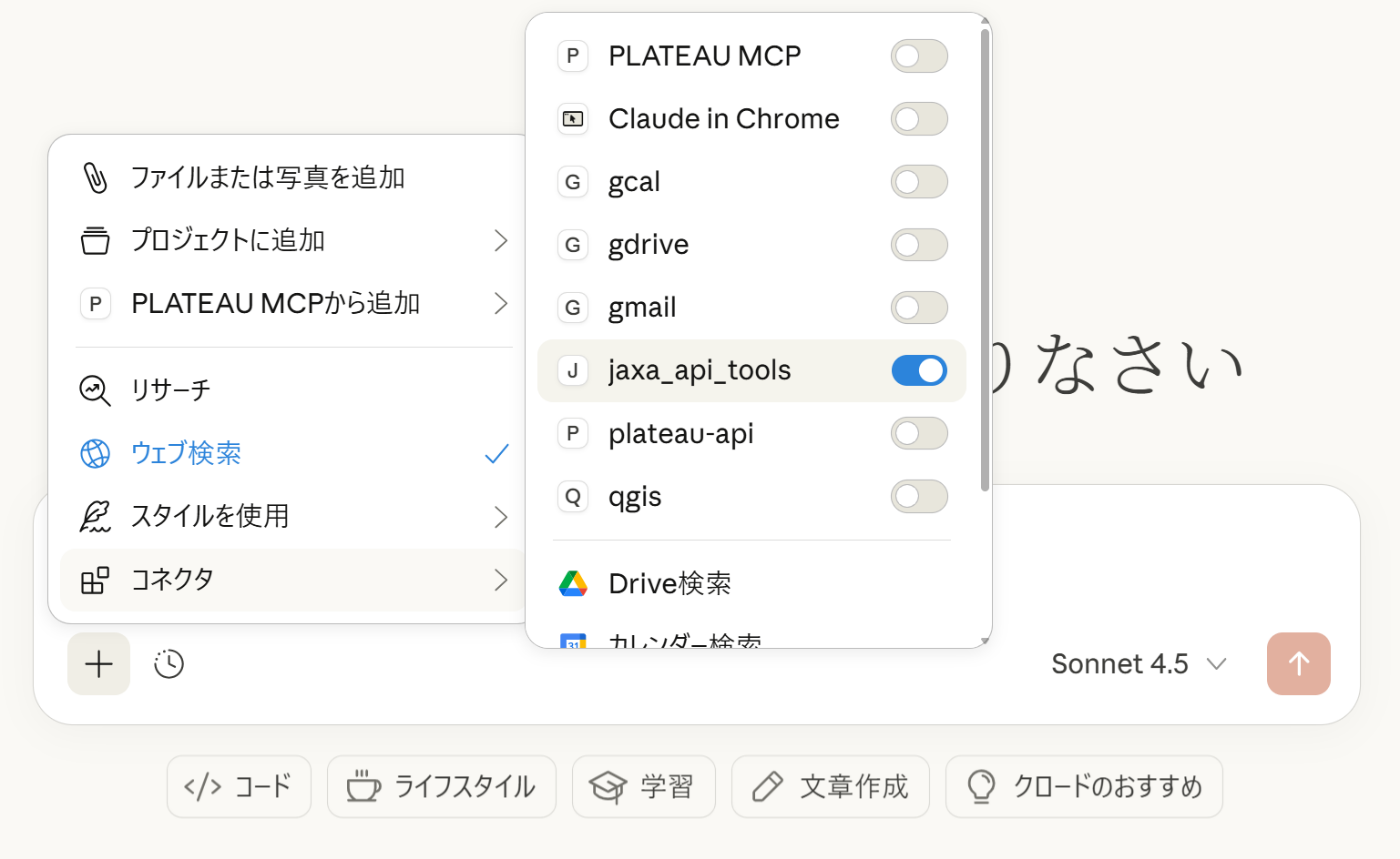Click the research magnifier icon beside リサーチ
The image size is (1400, 859).
(95, 390)
